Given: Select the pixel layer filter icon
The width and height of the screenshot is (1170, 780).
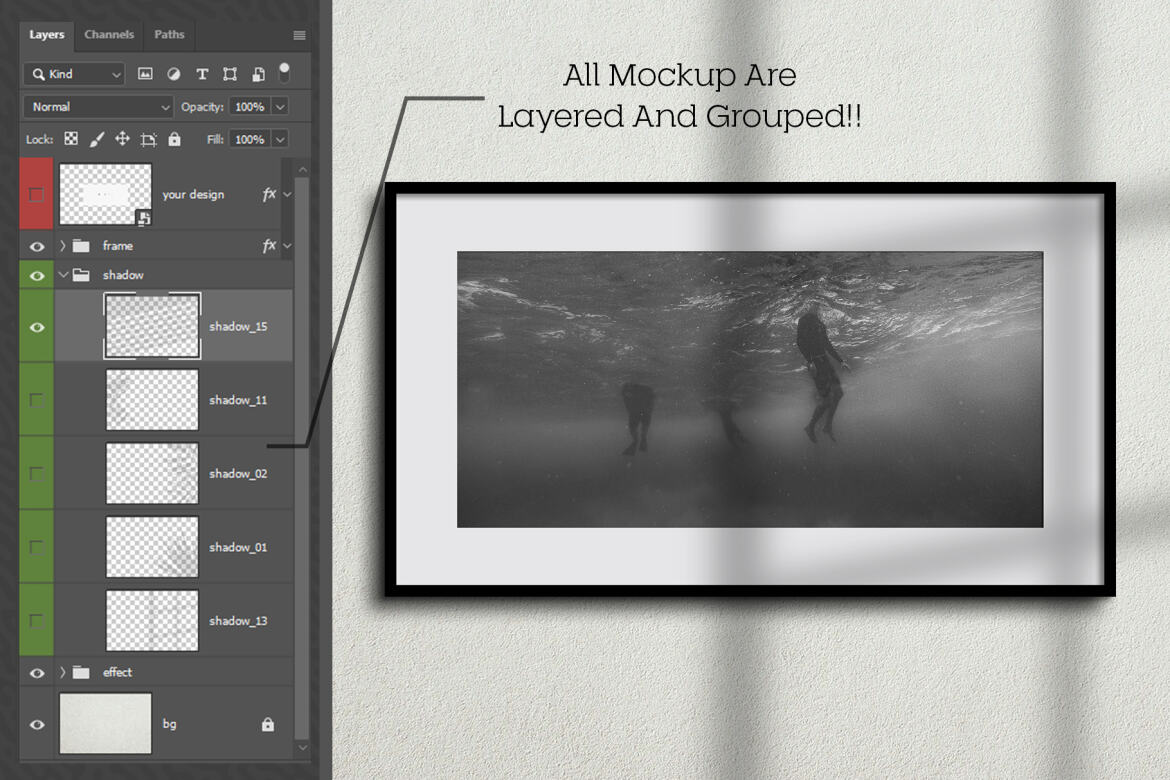Looking at the screenshot, I should pos(145,73).
